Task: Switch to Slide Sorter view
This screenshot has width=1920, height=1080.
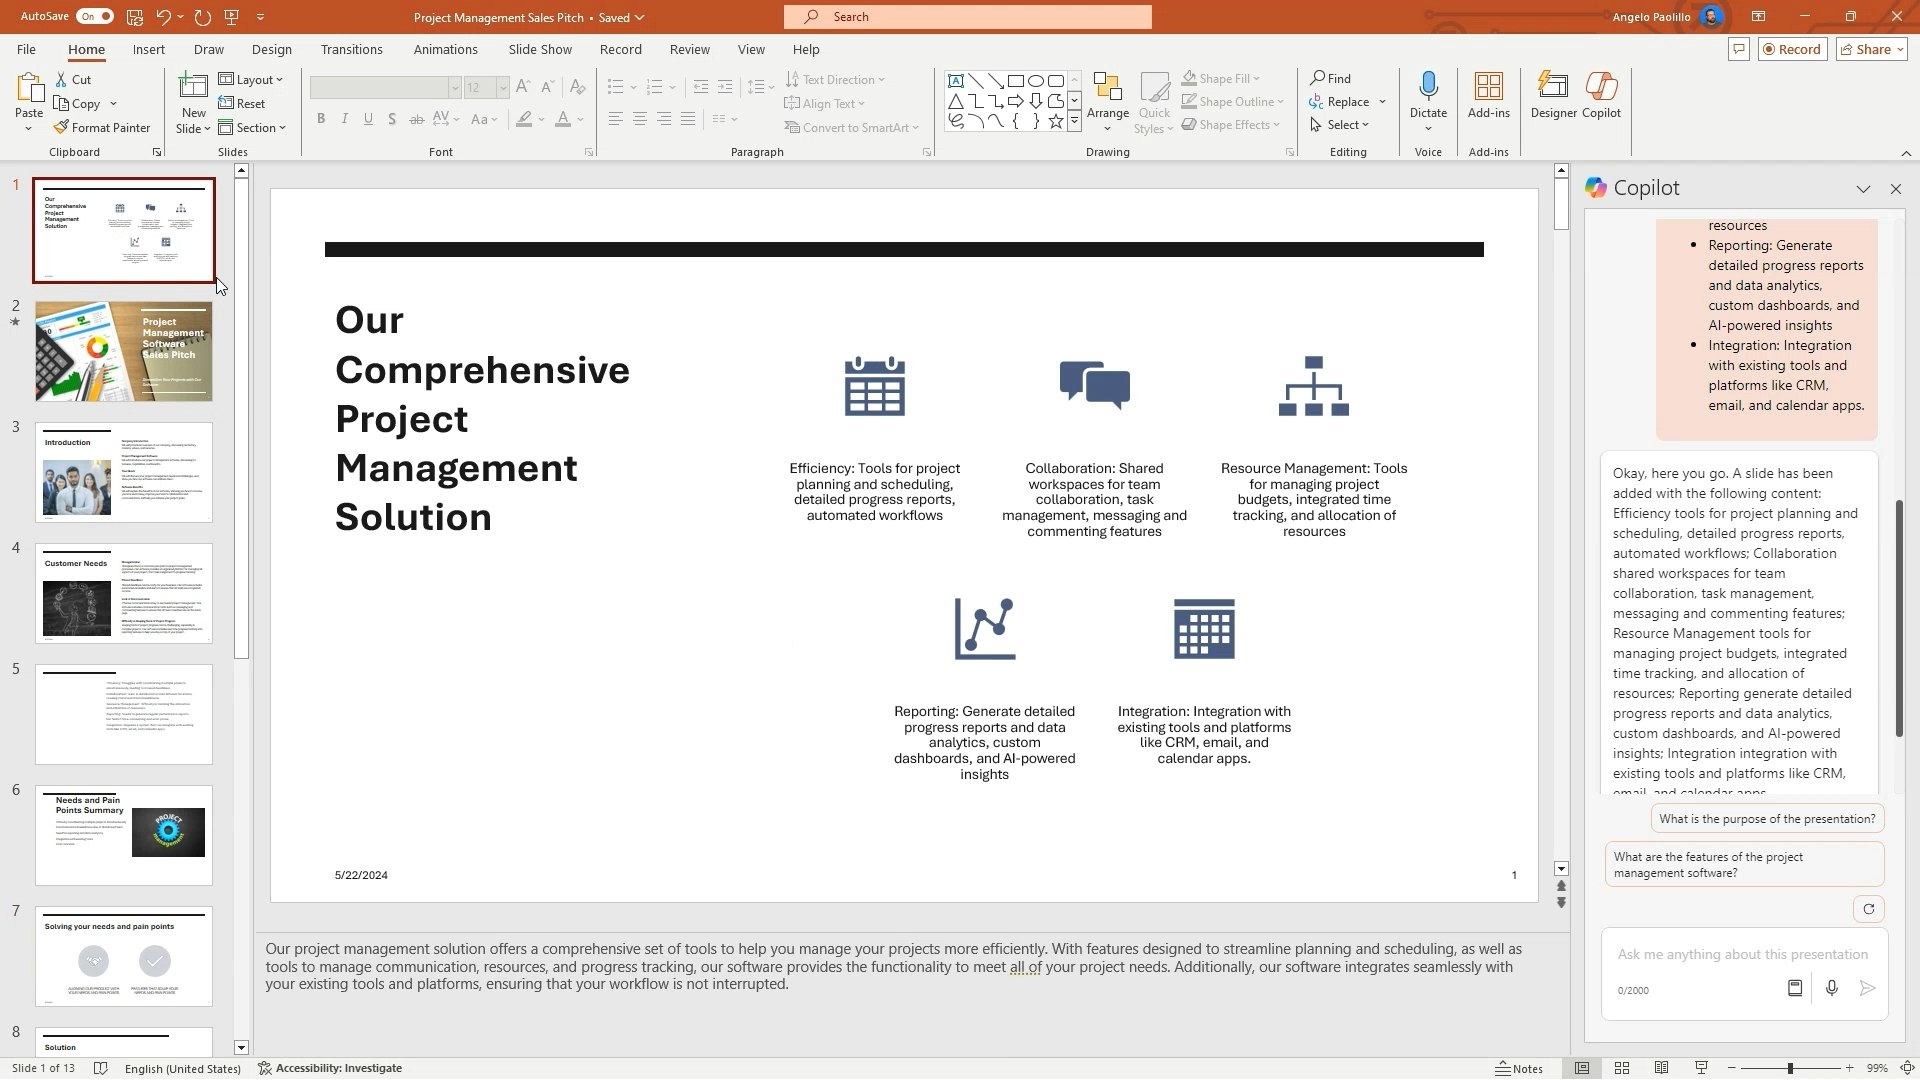Action: point(1622,1068)
